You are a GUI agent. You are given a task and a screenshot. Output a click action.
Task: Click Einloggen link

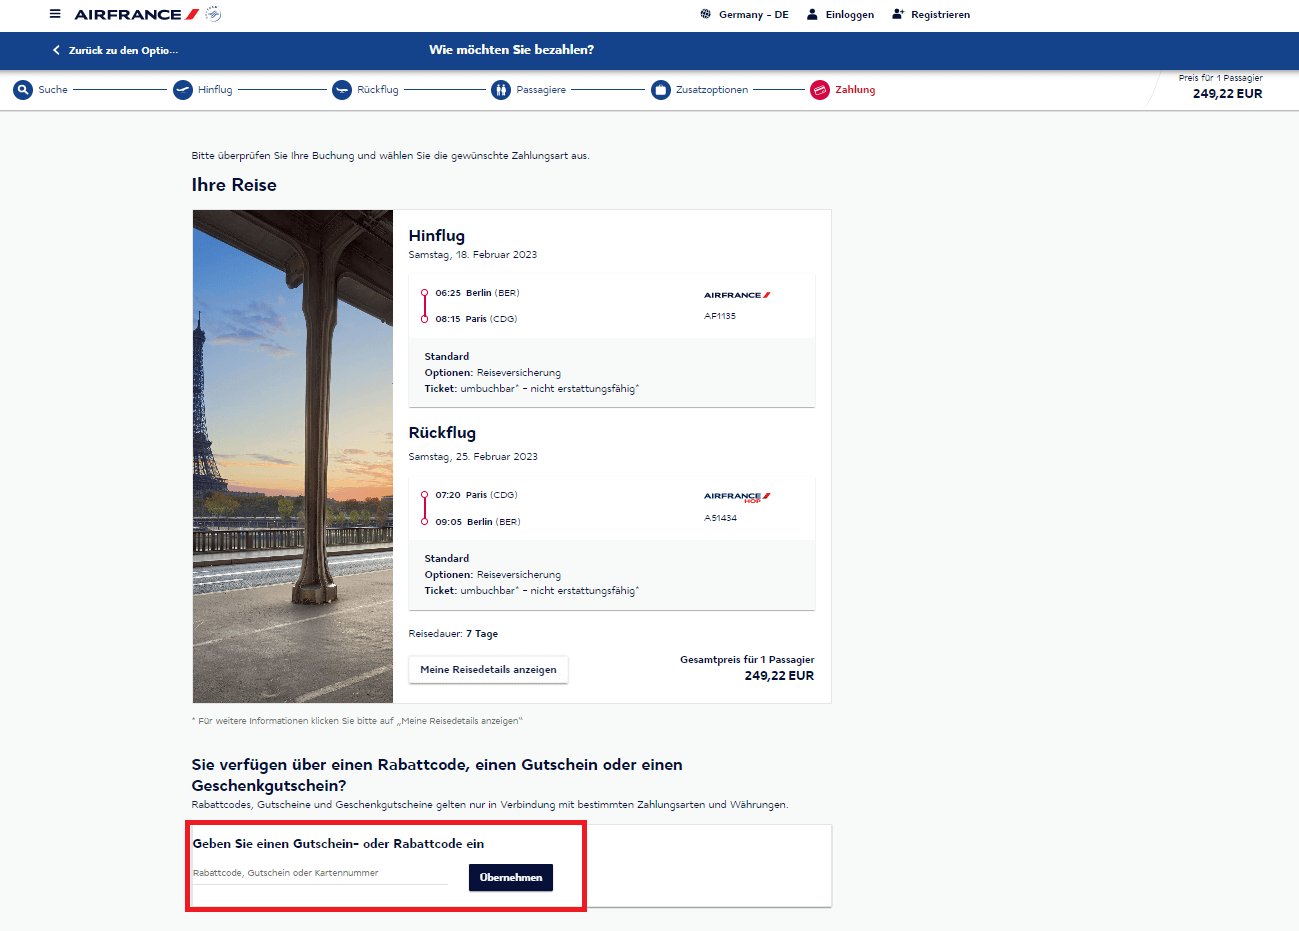pos(850,14)
